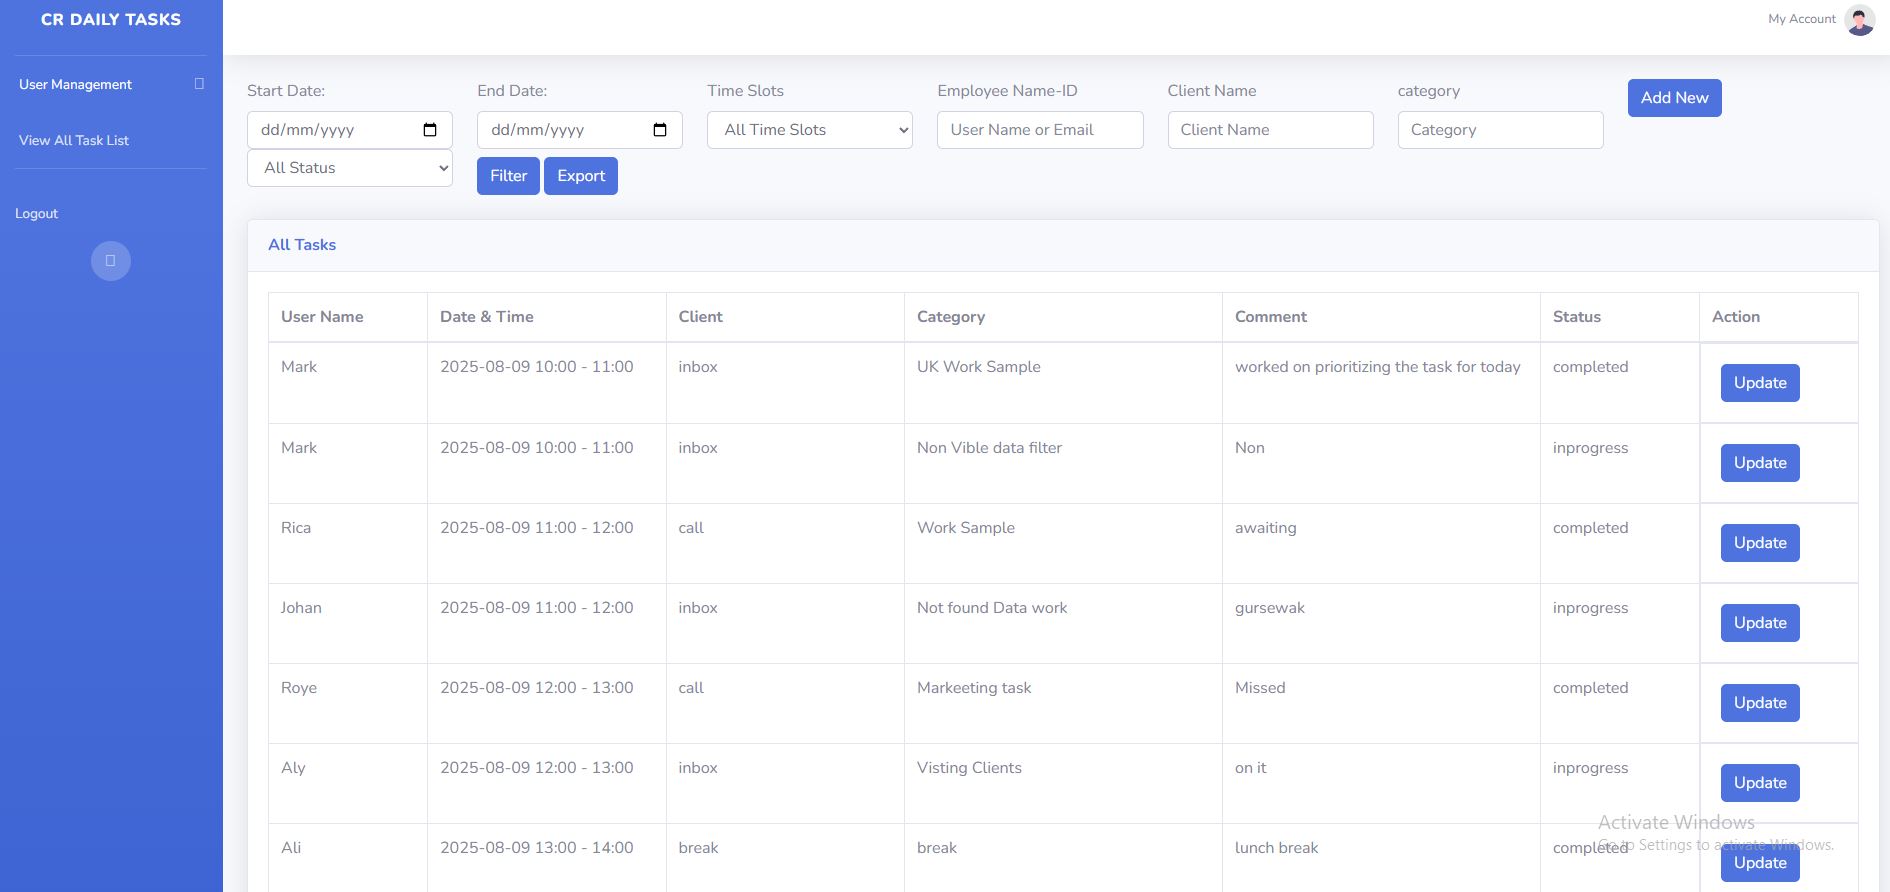Viewport: 1890px width, 892px height.
Task: Open the All Status dropdown
Action: tap(349, 168)
